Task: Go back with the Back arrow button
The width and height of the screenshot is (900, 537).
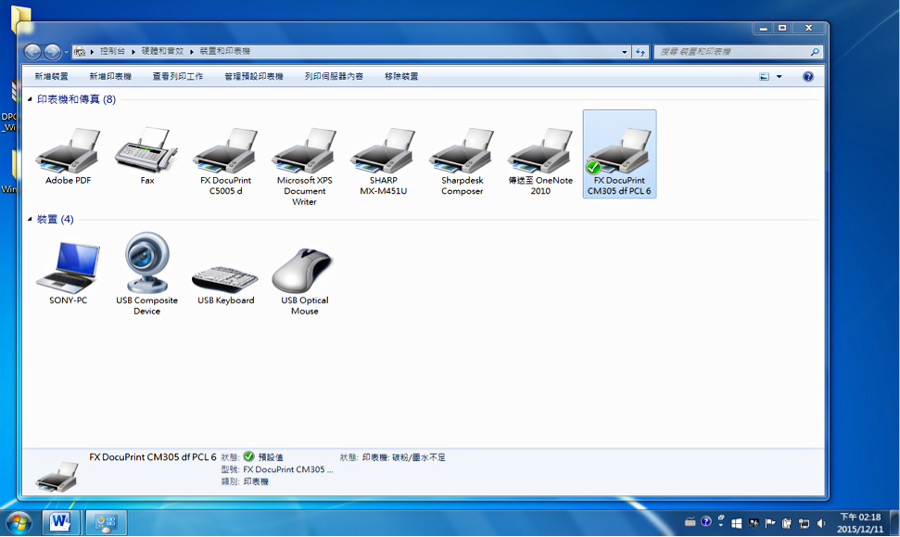Action: pos(33,52)
